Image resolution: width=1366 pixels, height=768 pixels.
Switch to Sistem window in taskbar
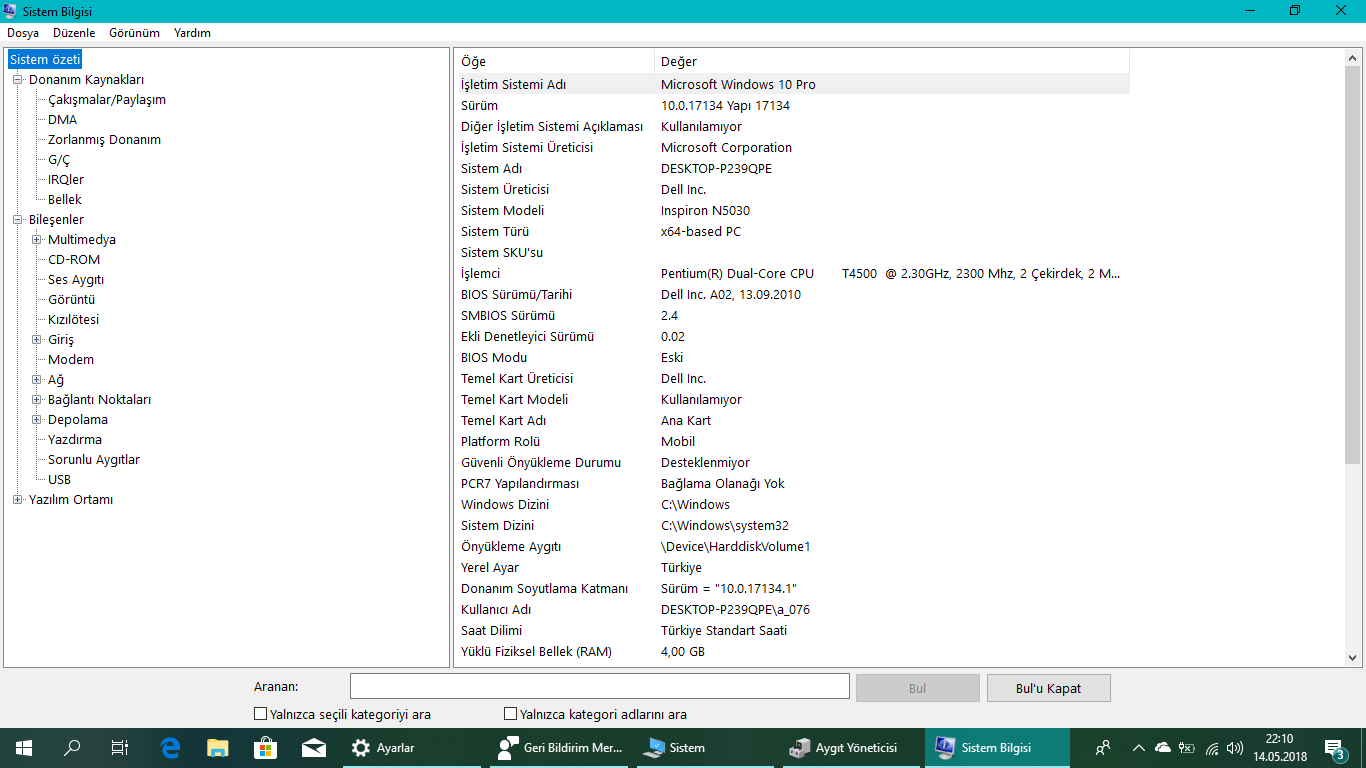click(706, 747)
